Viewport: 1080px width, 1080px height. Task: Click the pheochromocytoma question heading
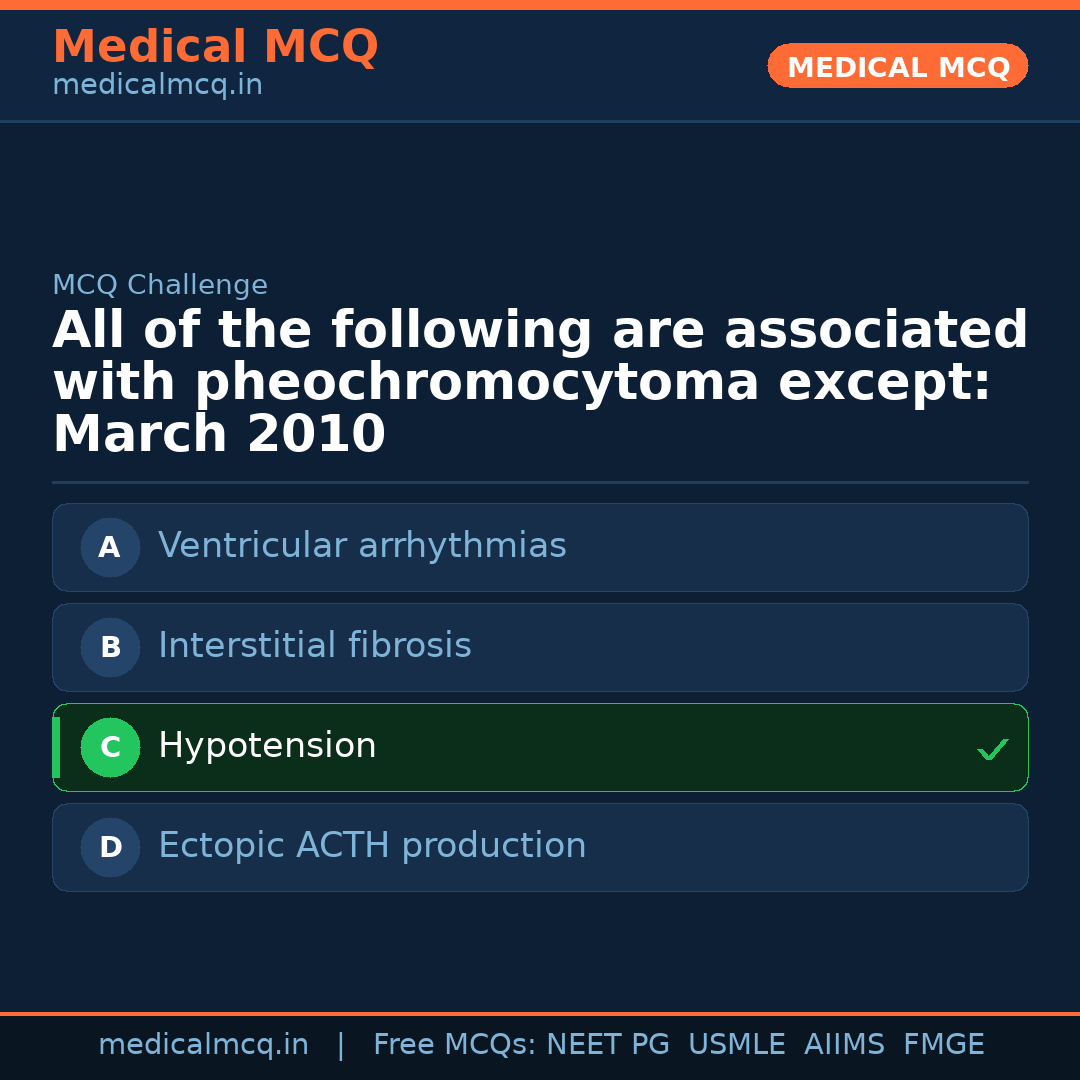coord(540,383)
